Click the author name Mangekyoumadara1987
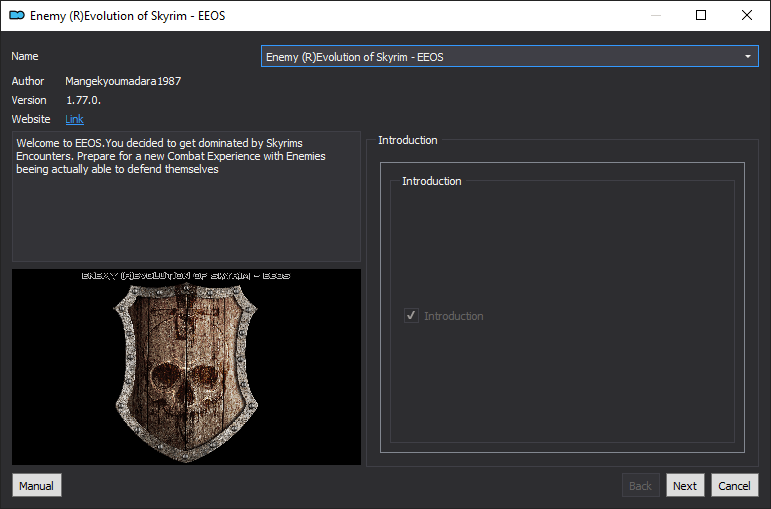This screenshot has width=771, height=509. pyautogui.click(x=123, y=81)
